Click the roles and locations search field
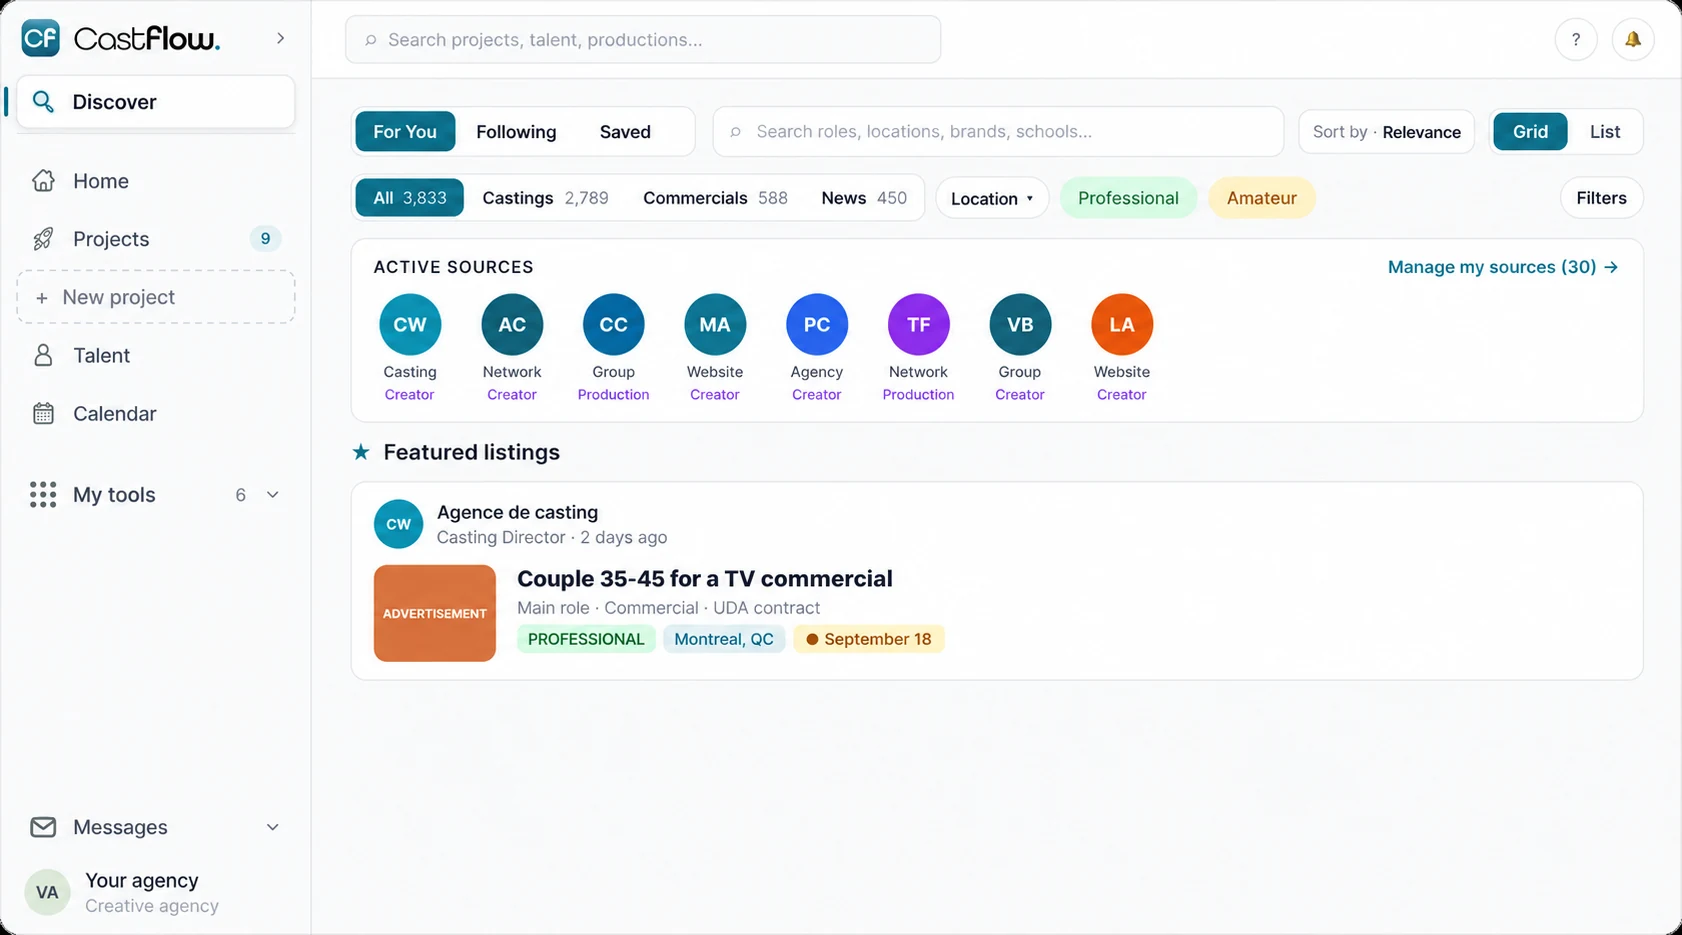 point(998,132)
